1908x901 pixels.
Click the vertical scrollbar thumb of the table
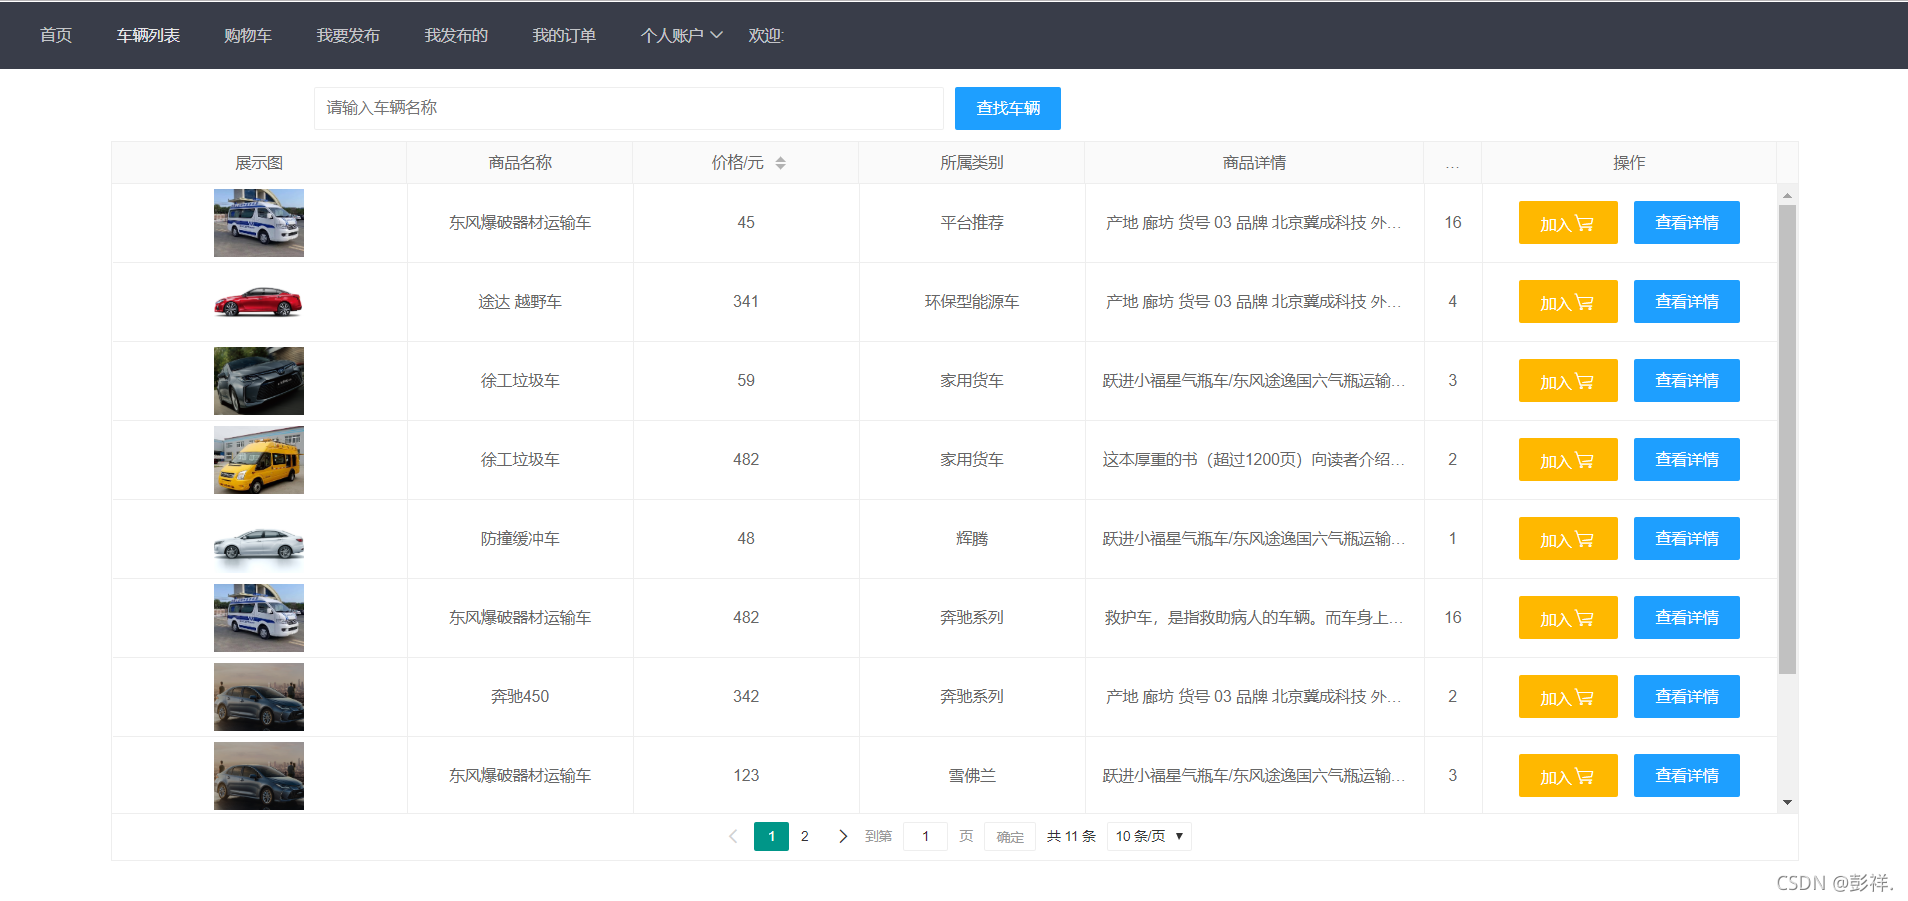(x=1787, y=439)
